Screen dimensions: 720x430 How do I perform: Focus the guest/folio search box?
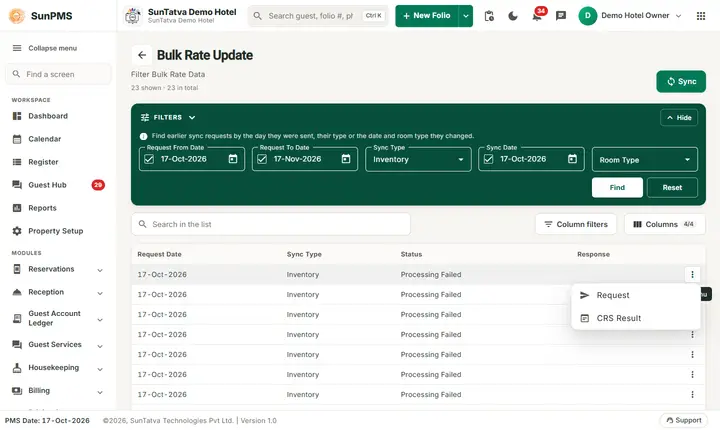click(318, 16)
